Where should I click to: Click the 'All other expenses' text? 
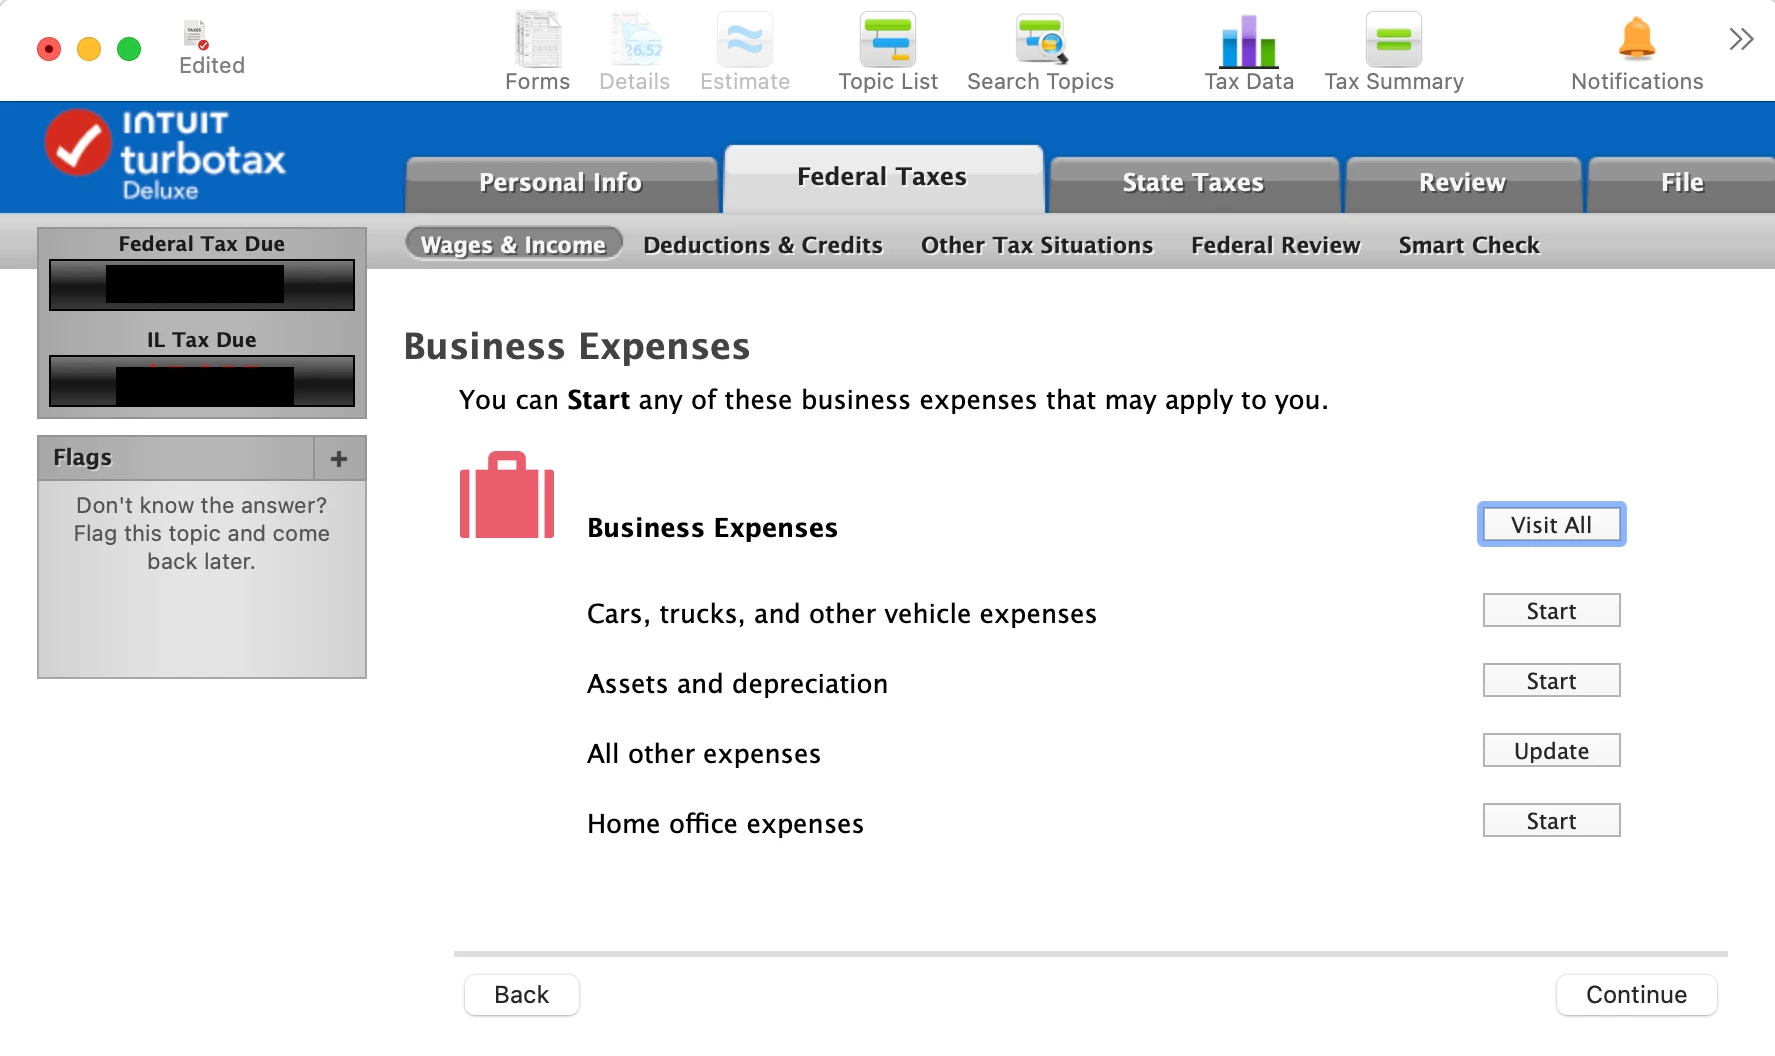pos(704,754)
